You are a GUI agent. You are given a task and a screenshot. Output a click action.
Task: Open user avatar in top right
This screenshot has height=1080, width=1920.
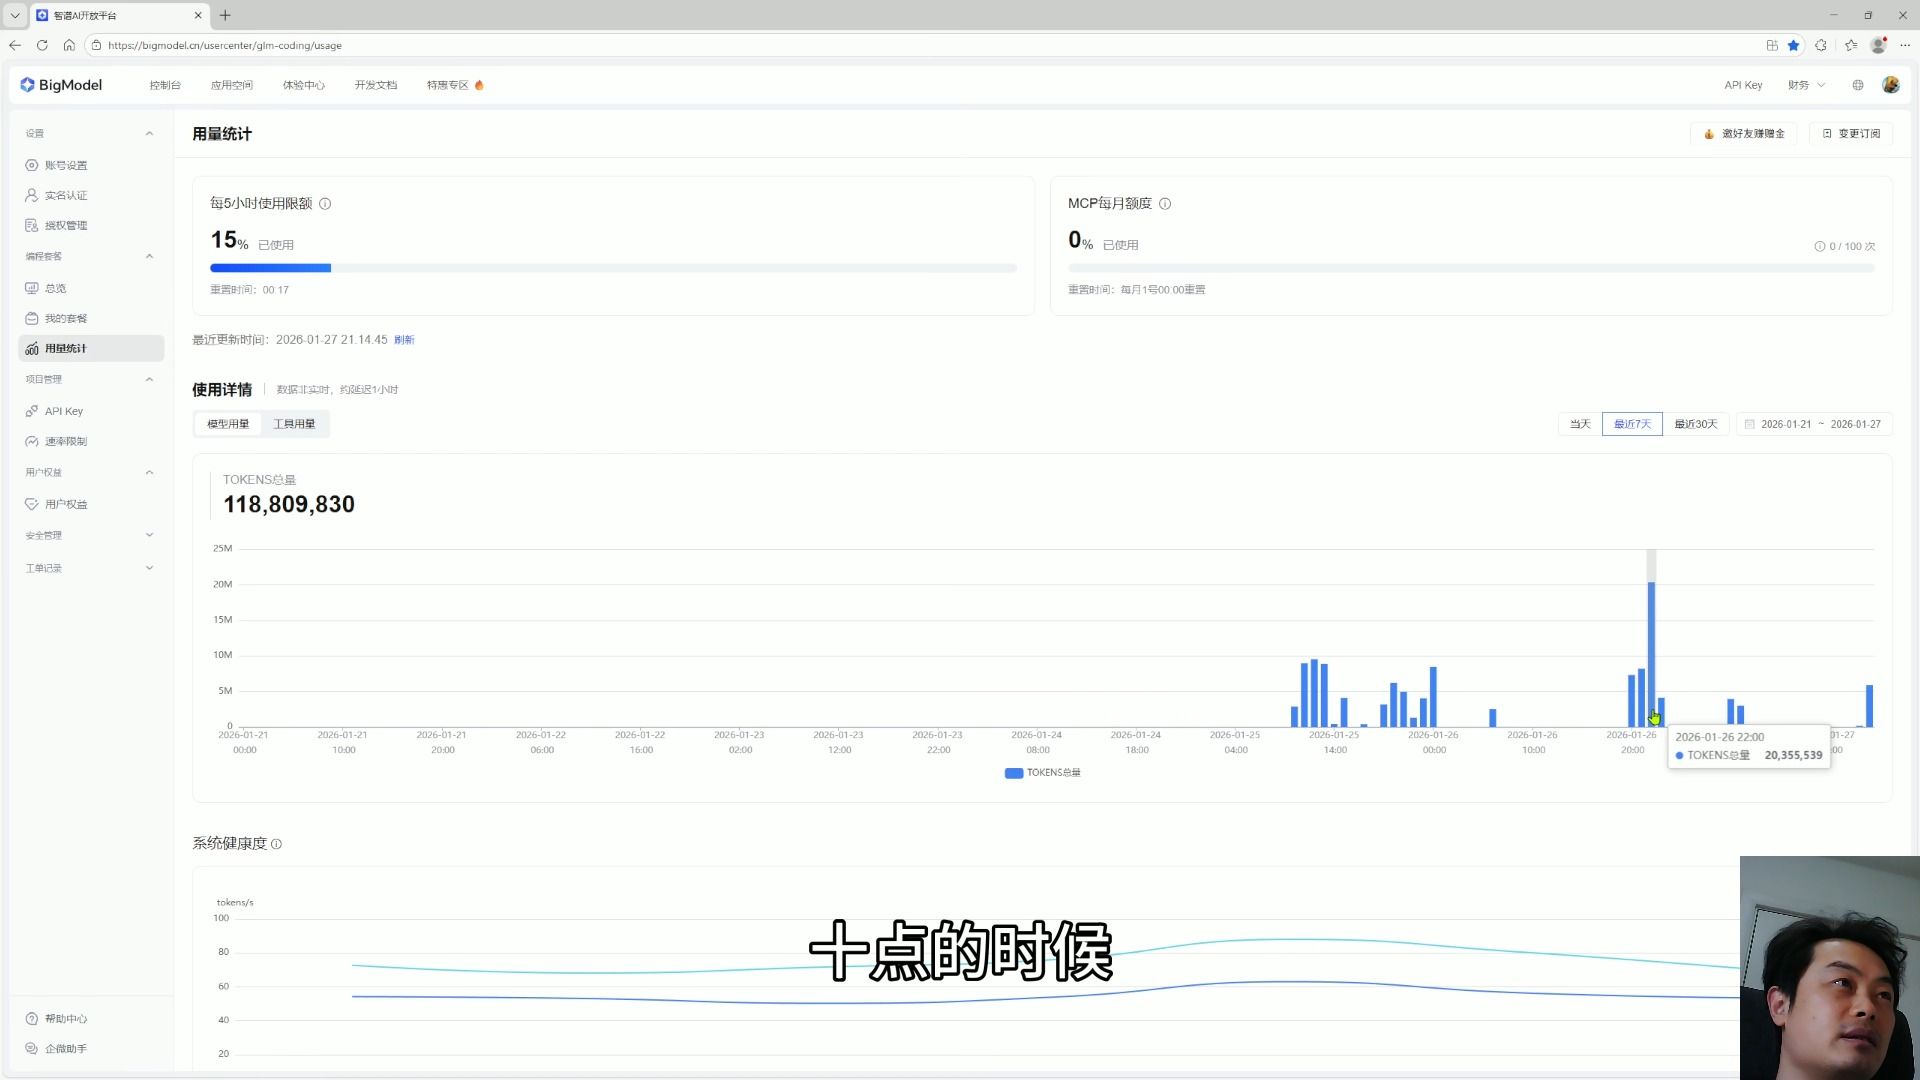(x=1890, y=85)
